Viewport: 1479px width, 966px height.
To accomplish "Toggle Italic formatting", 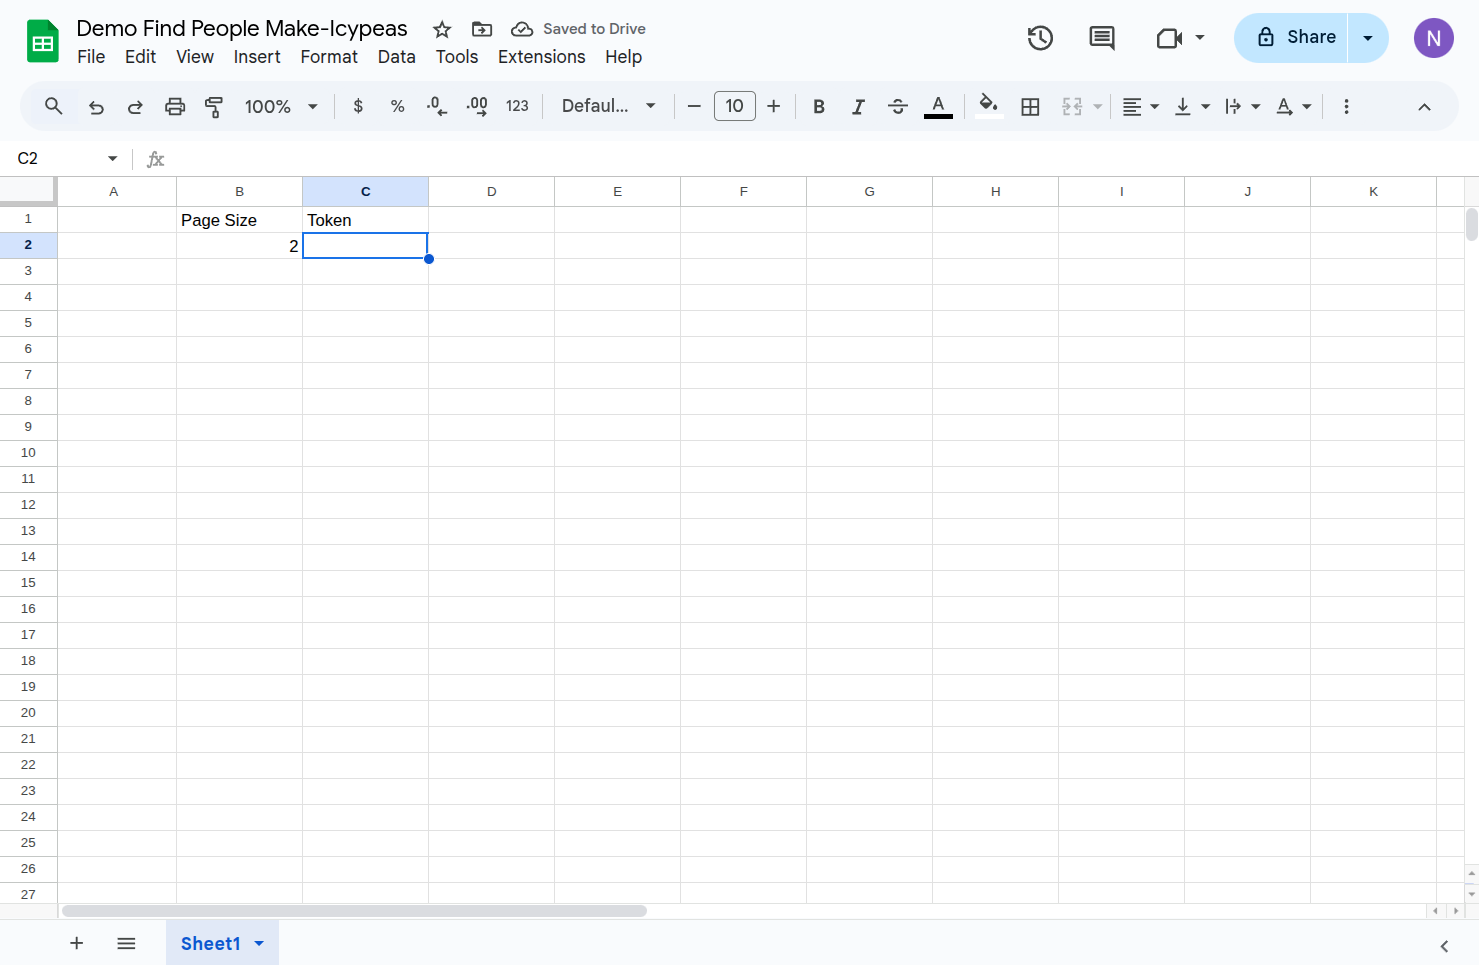I will [x=858, y=107].
